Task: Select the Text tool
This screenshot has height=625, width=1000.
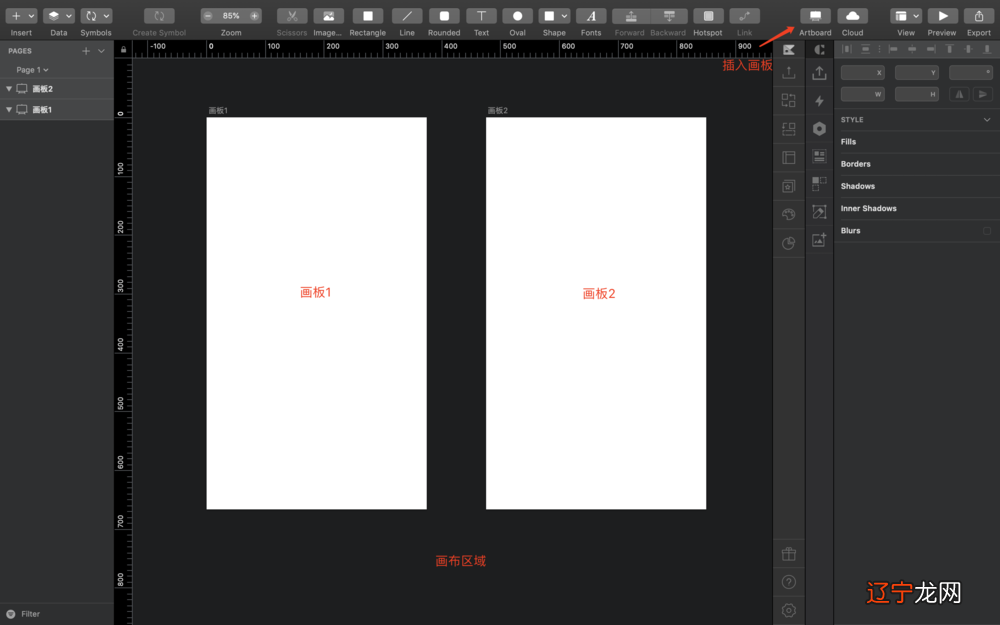Action: coord(481,16)
